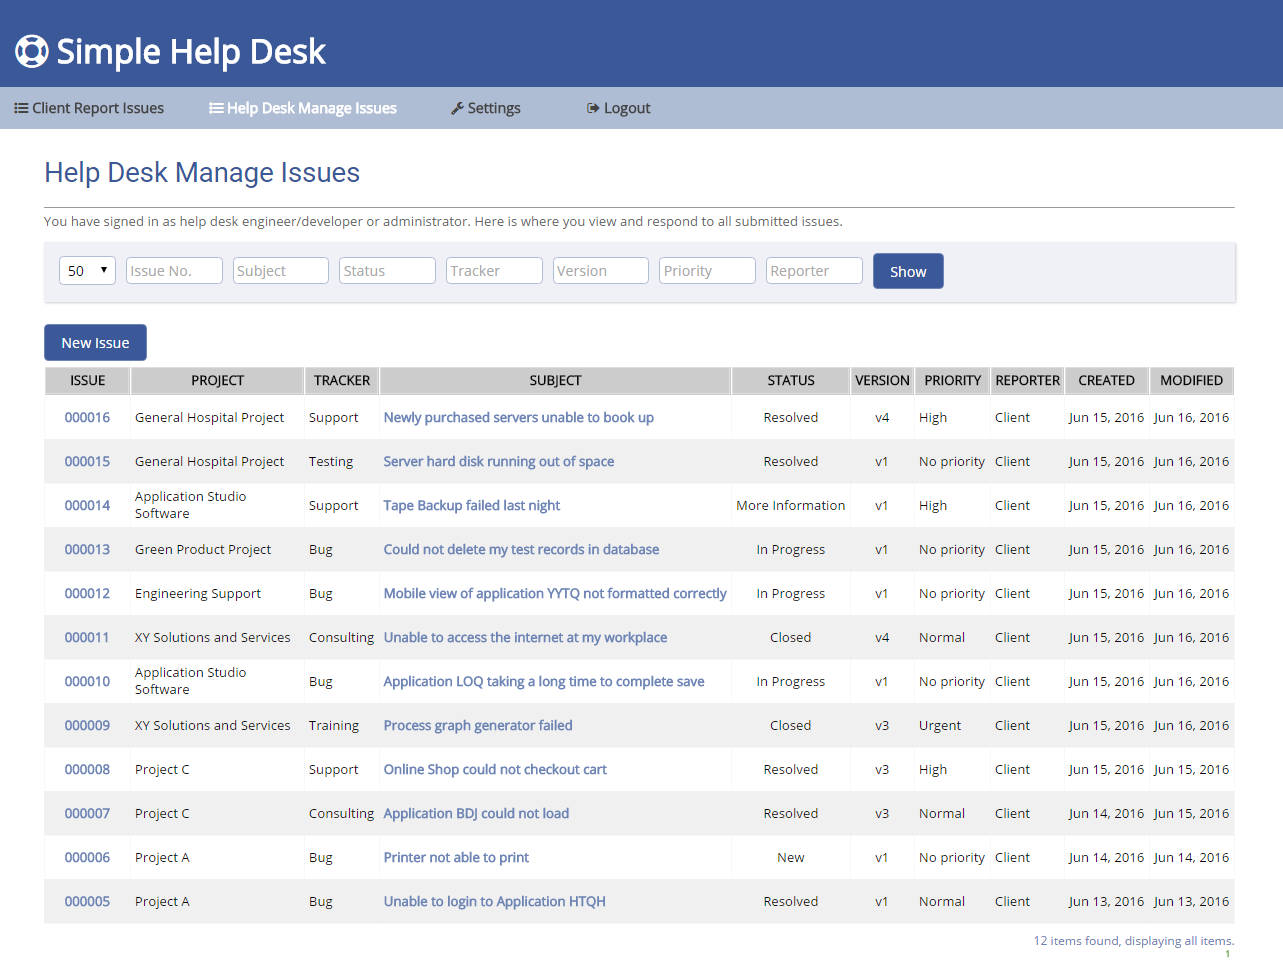
Task: Click the Simple Help Desk lifebuoy logo icon
Action: point(32,51)
